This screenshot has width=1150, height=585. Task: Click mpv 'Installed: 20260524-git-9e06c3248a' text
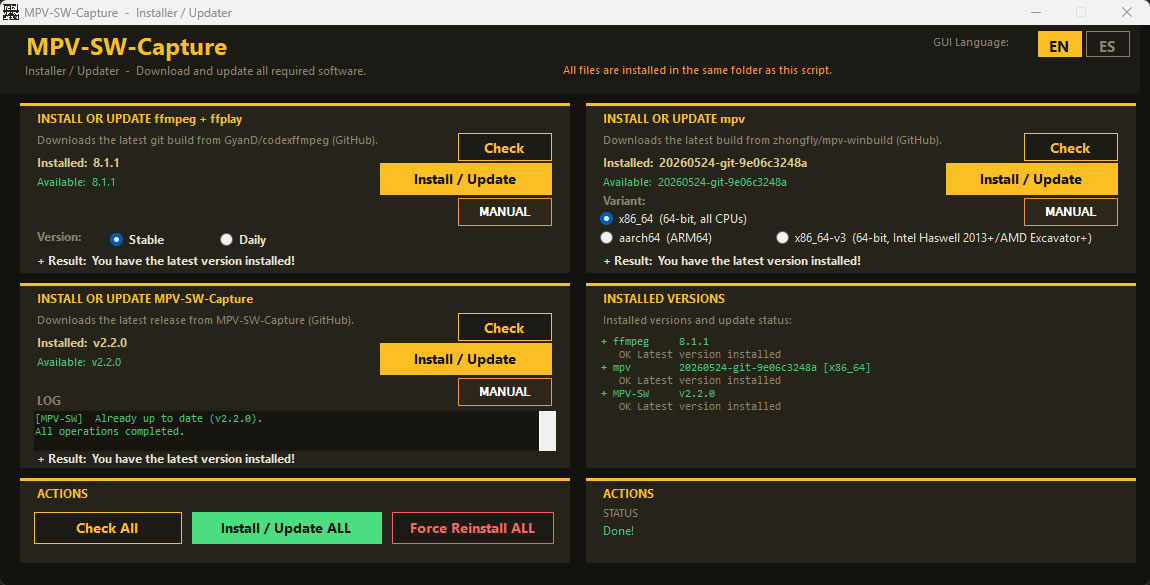click(x=705, y=163)
